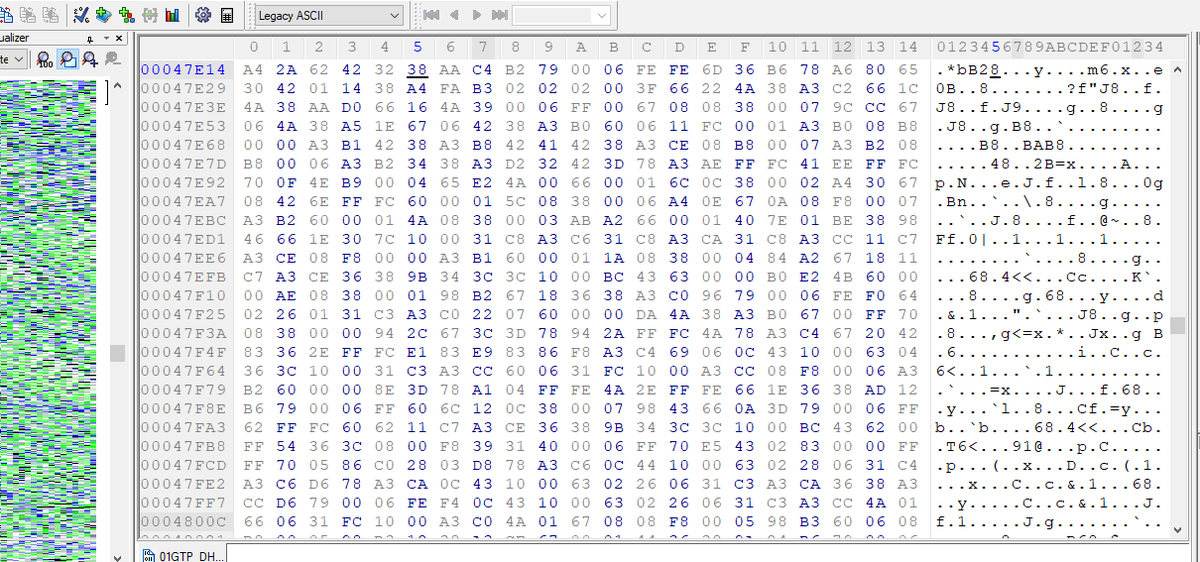Select offset 00047E14 in address column
The image size is (1200, 562).
pyautogui.click(x=184, y=69)
